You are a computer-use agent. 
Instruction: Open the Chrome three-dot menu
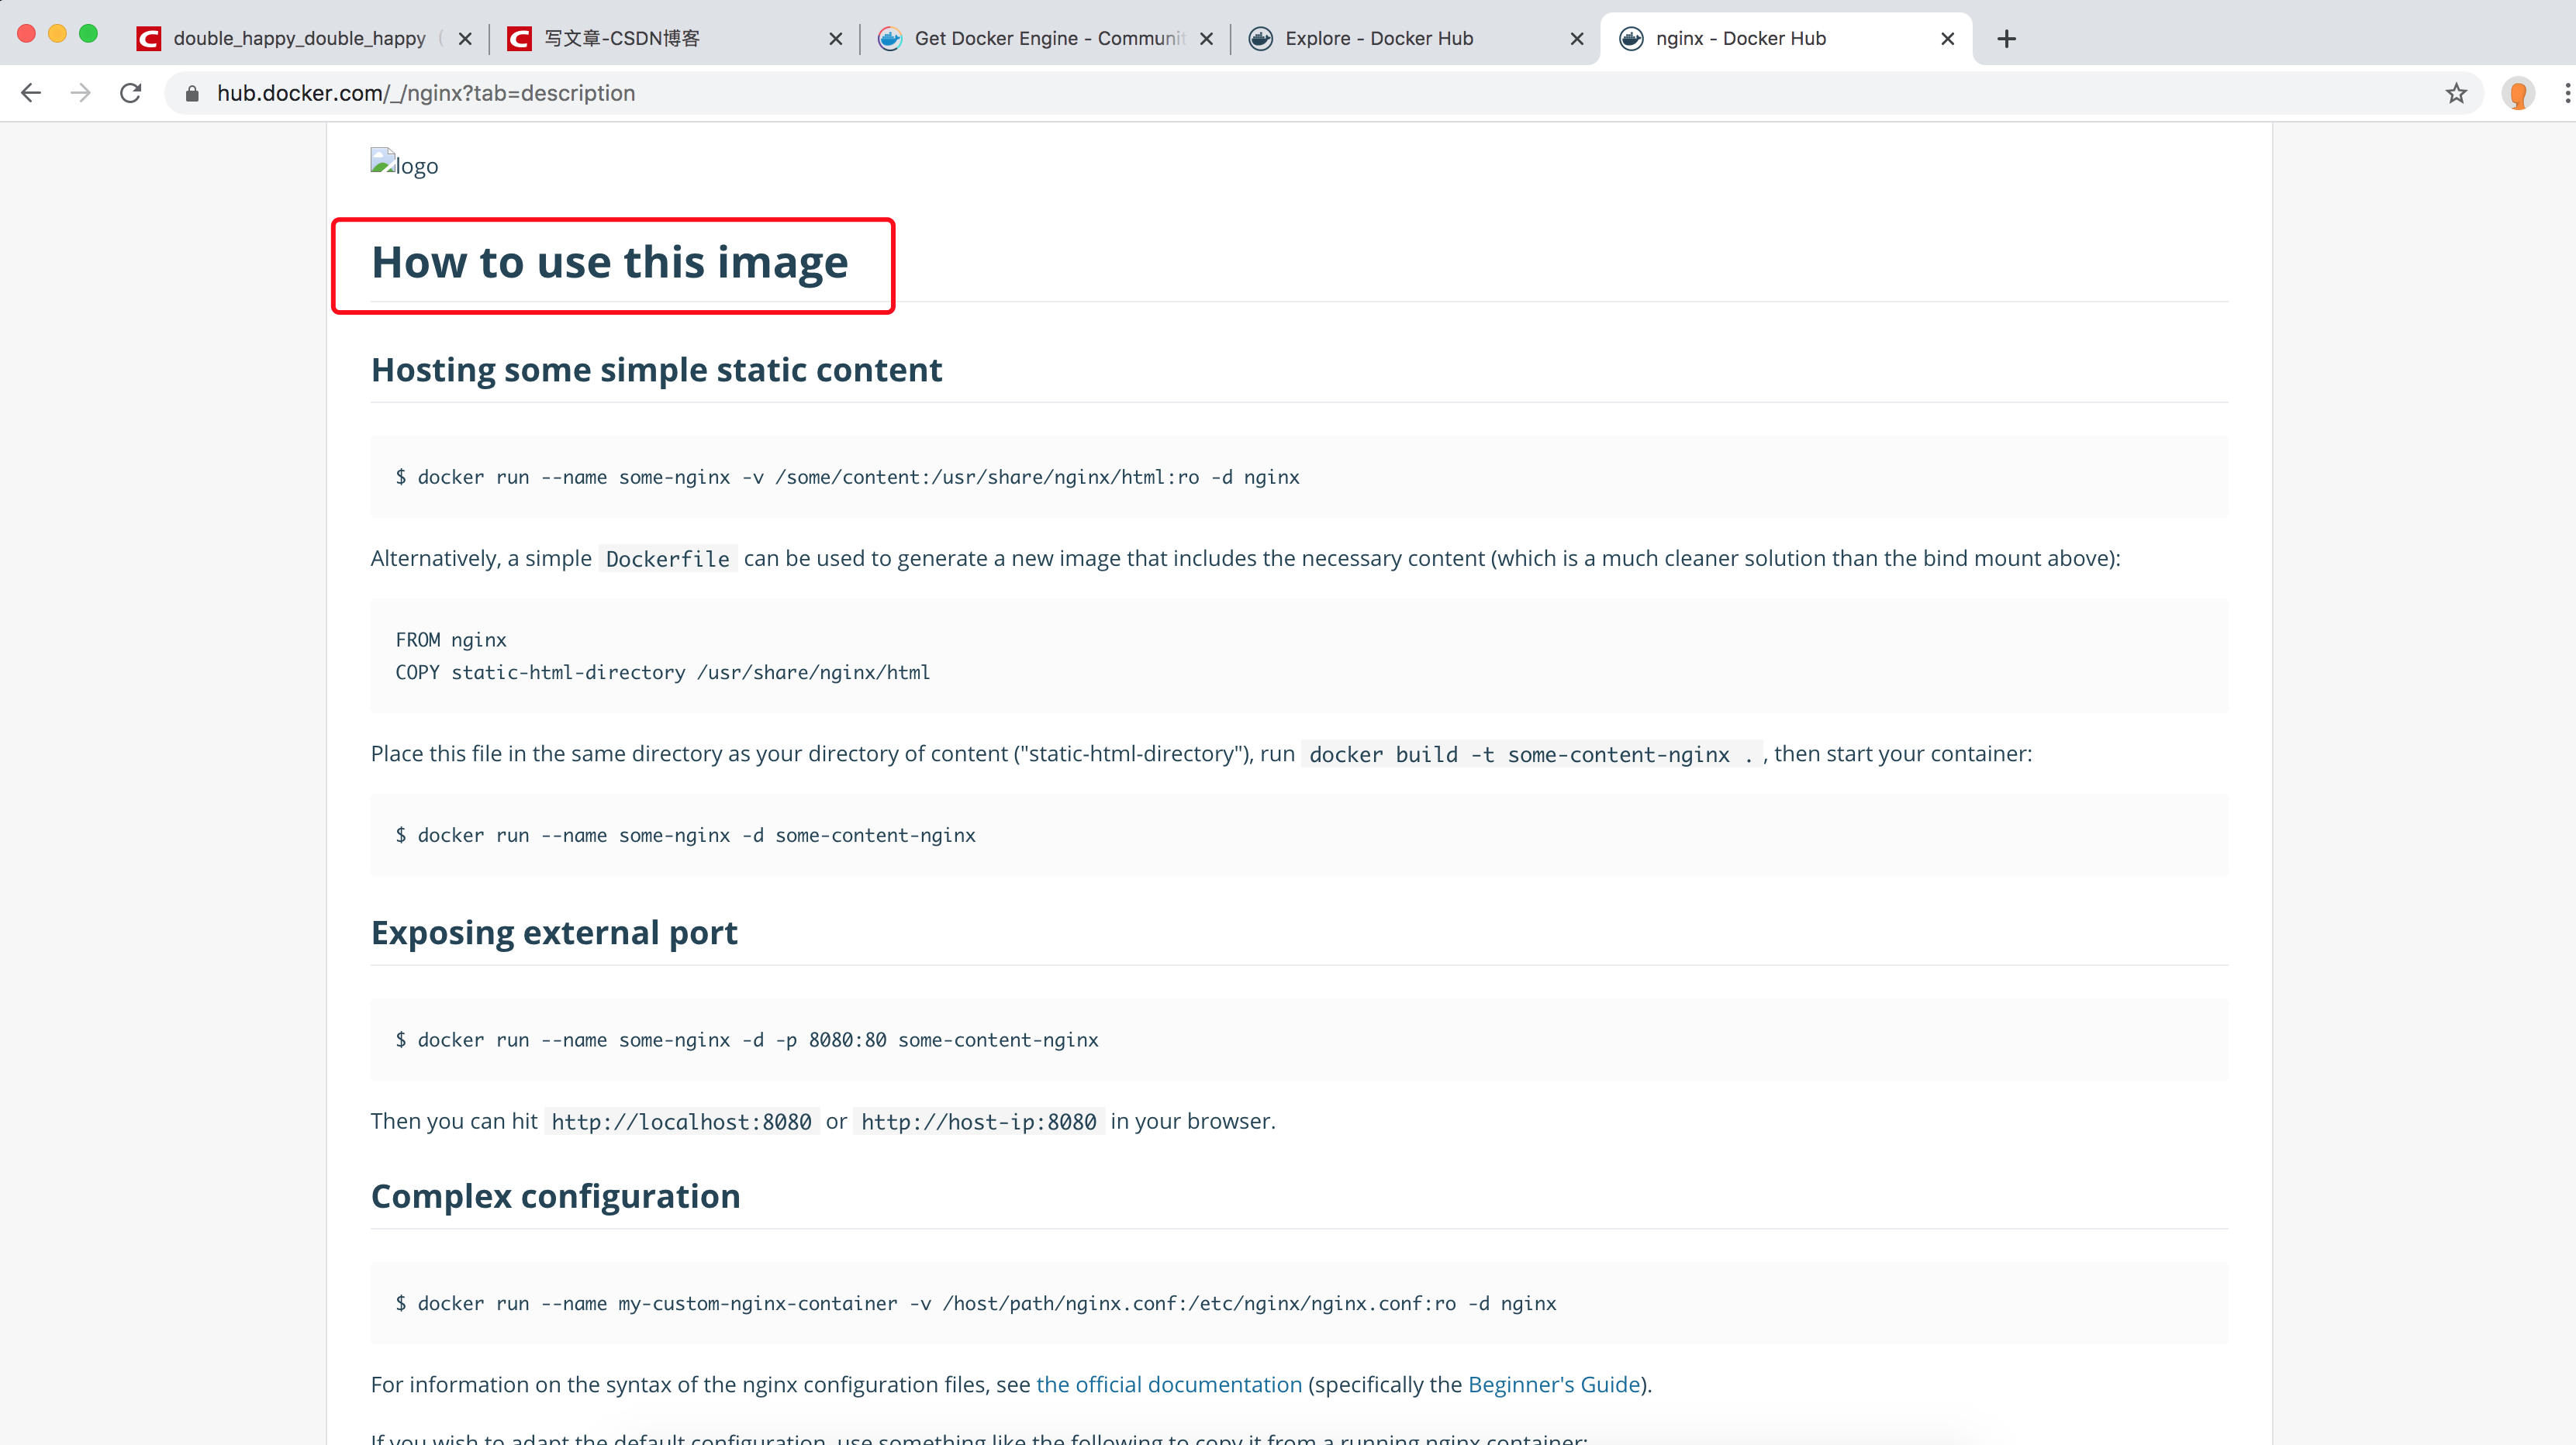tap(2566, 93)
